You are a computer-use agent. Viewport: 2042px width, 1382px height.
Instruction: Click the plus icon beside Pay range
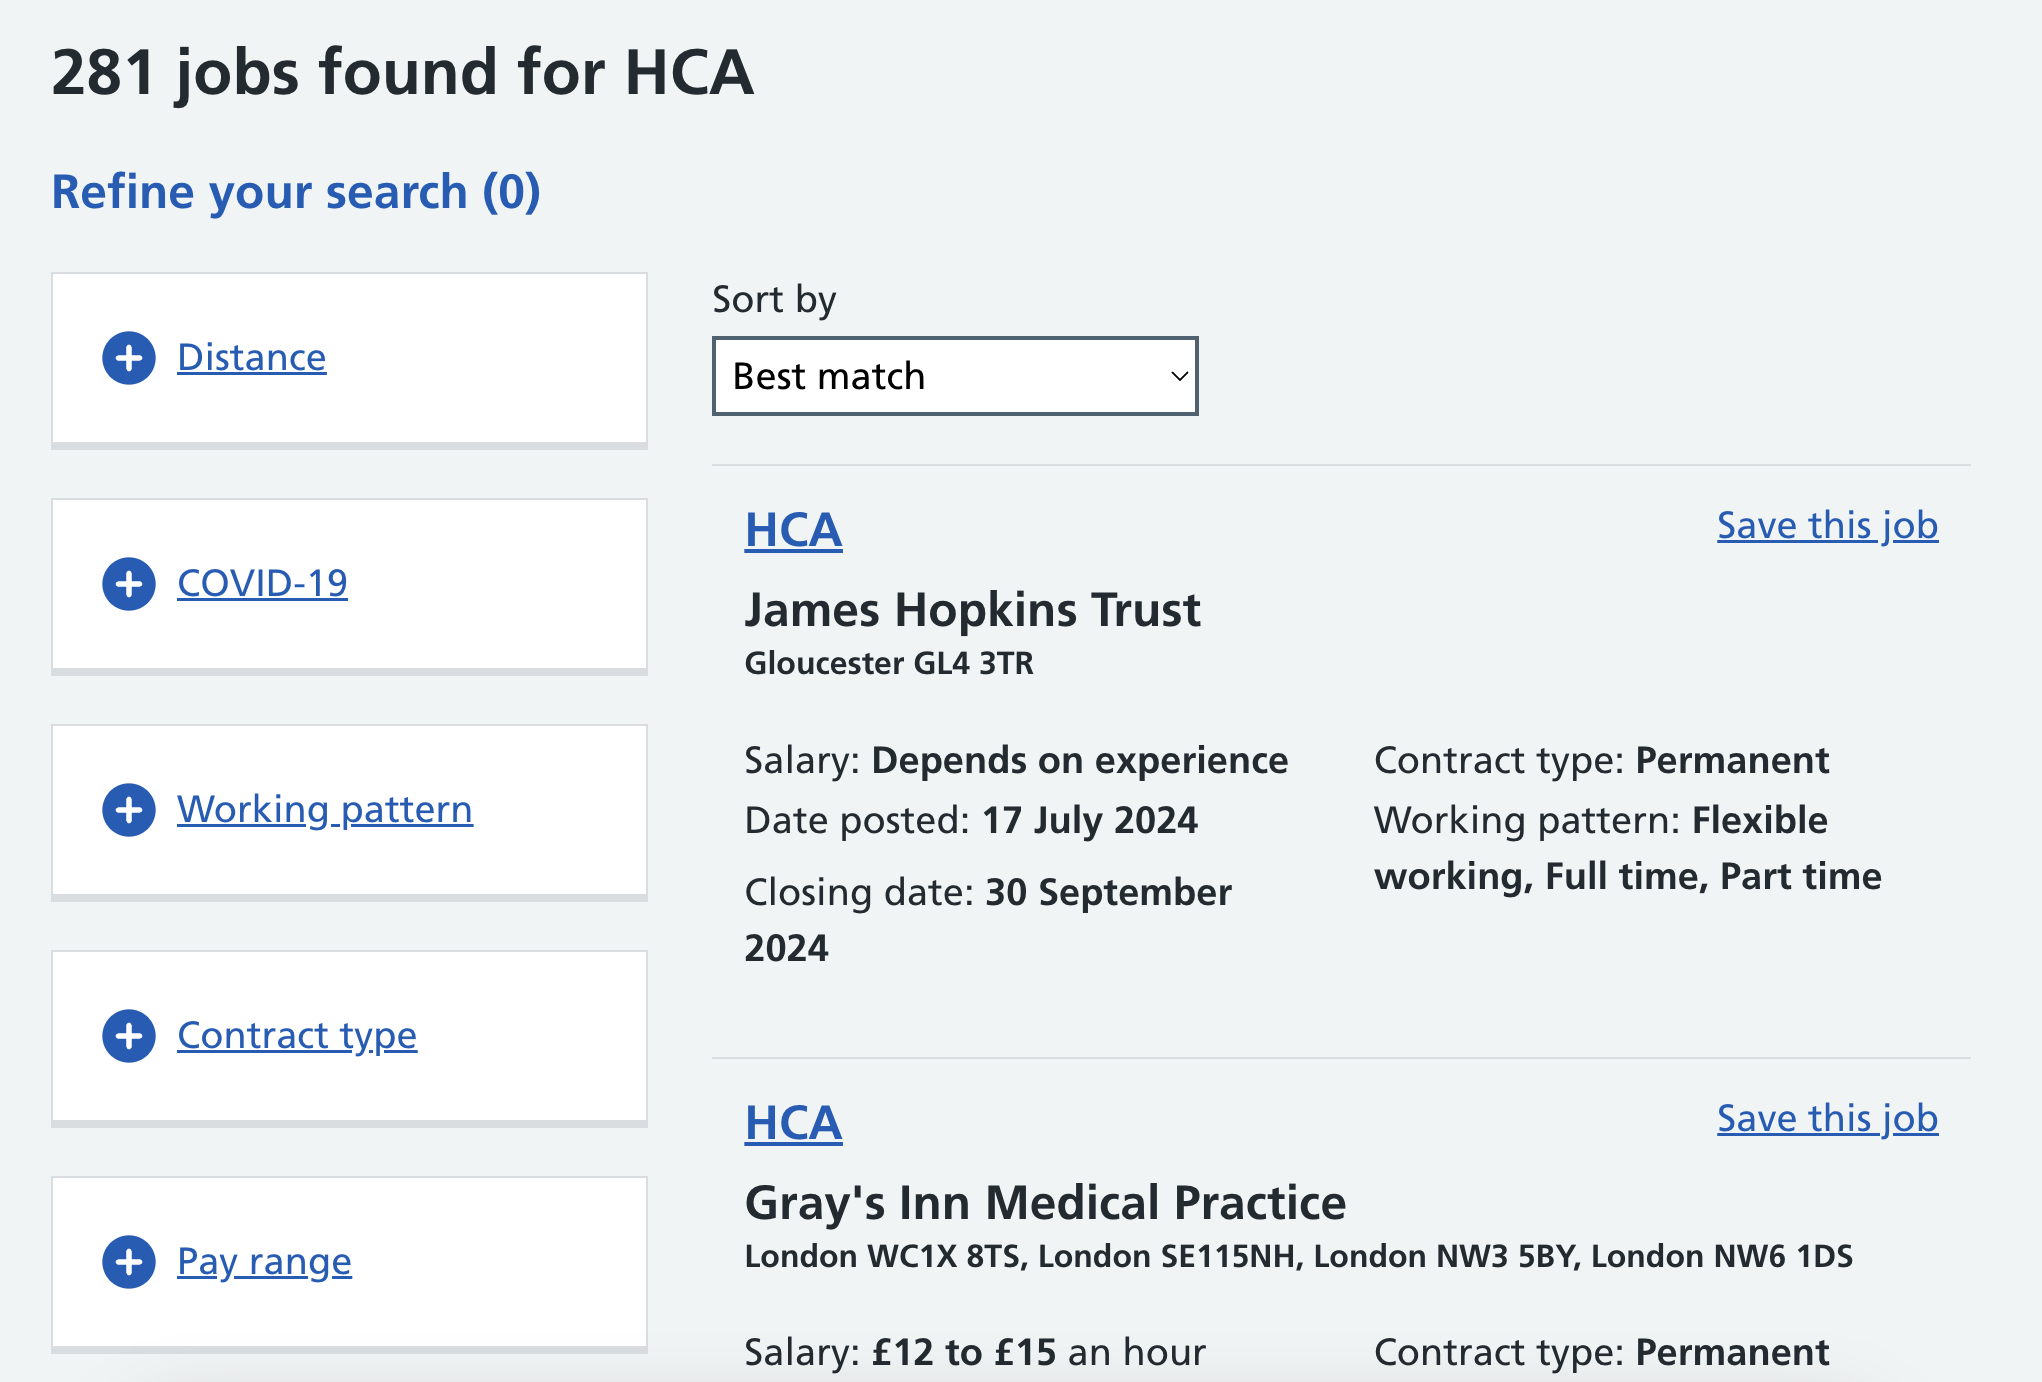coord(129,1262)
